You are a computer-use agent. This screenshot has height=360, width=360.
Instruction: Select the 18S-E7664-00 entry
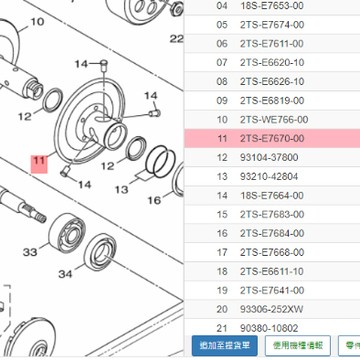pos(272,195)
